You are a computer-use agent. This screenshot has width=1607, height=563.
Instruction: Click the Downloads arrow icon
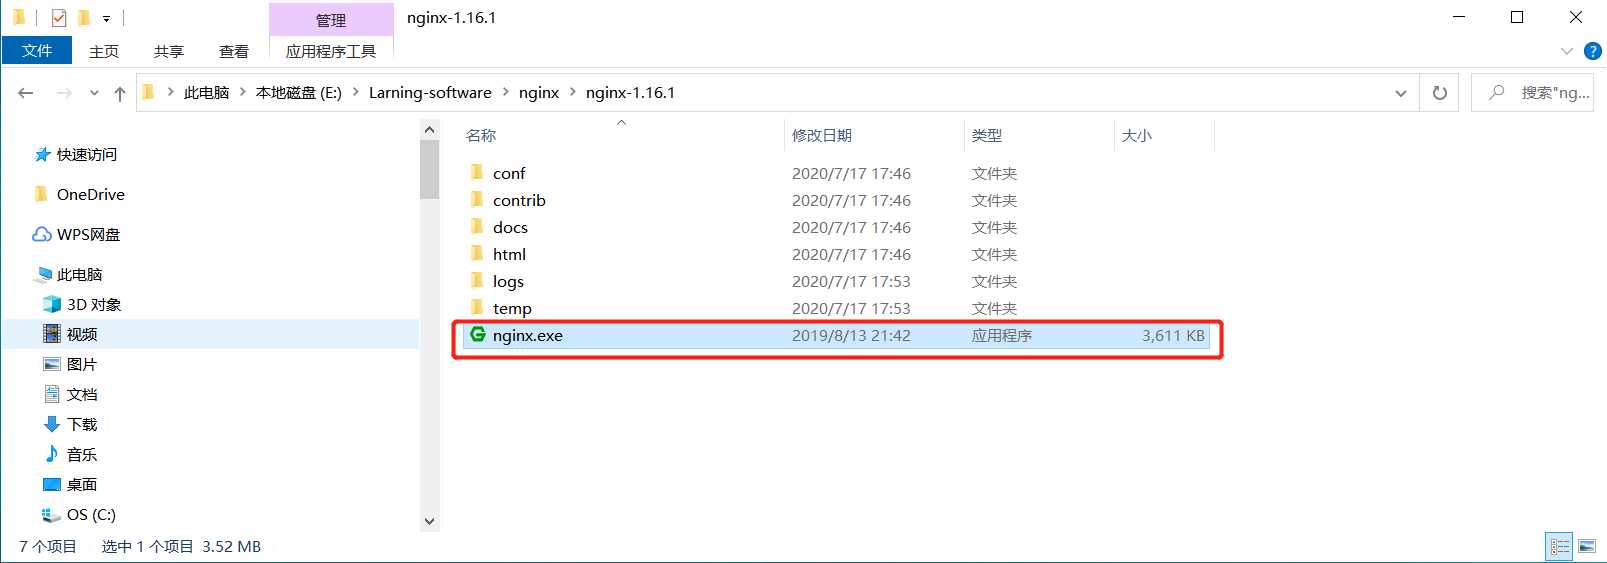(x=52, y=424)
